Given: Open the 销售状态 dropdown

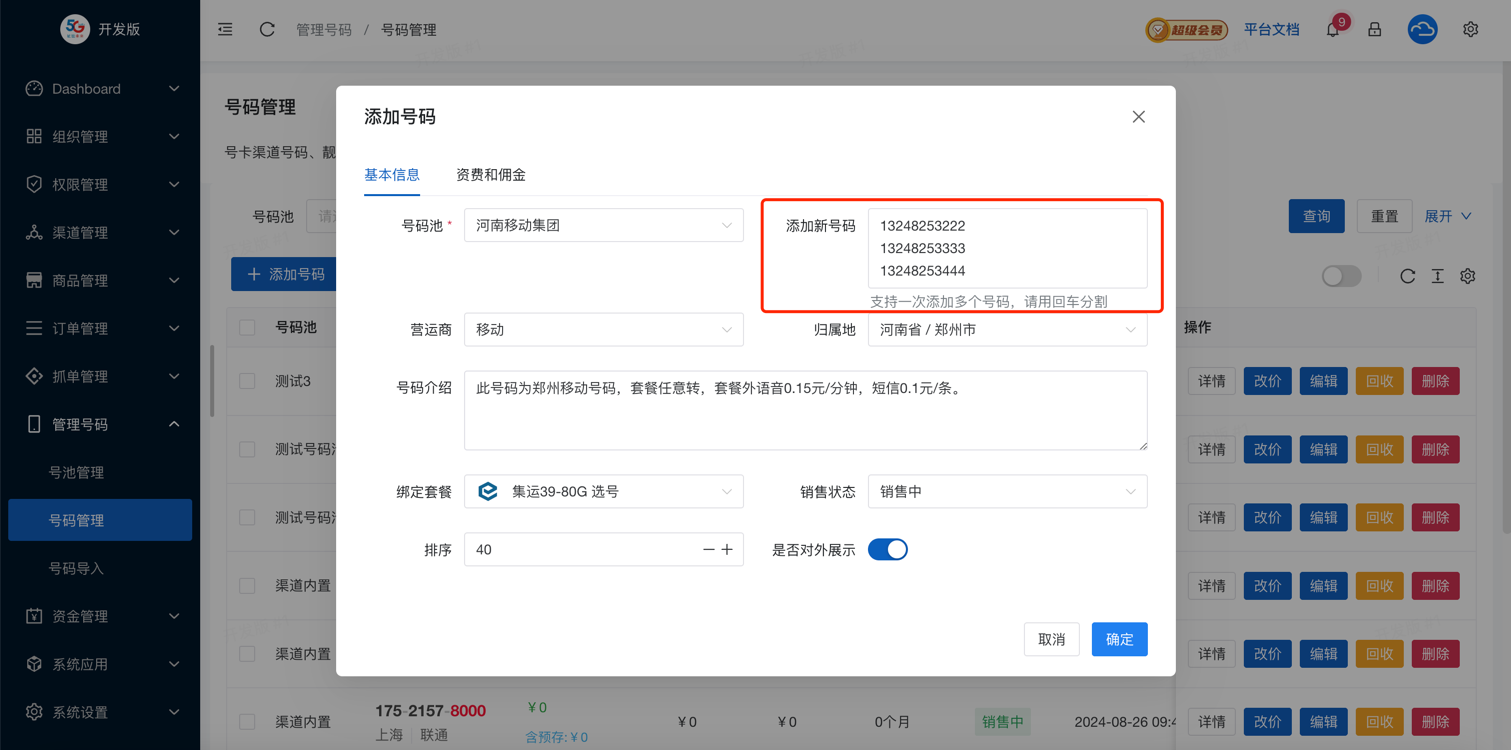Looking at the screenshot, I should click(x=1007, y=492).
